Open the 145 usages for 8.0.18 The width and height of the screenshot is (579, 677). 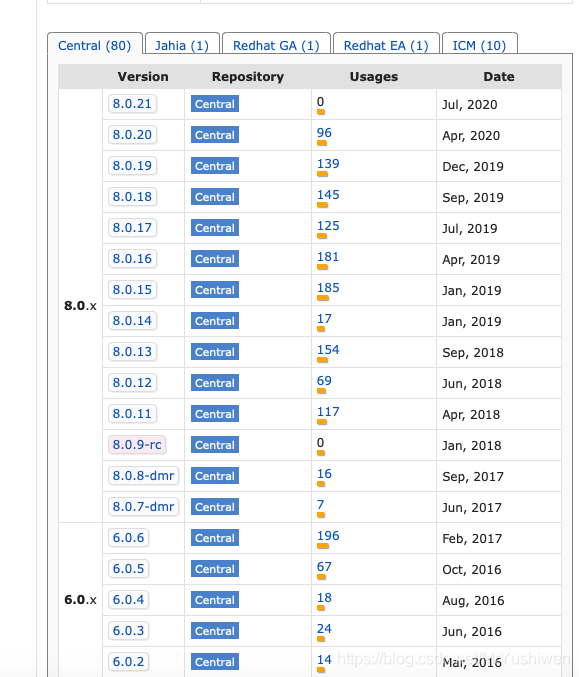tap(328, 195)
